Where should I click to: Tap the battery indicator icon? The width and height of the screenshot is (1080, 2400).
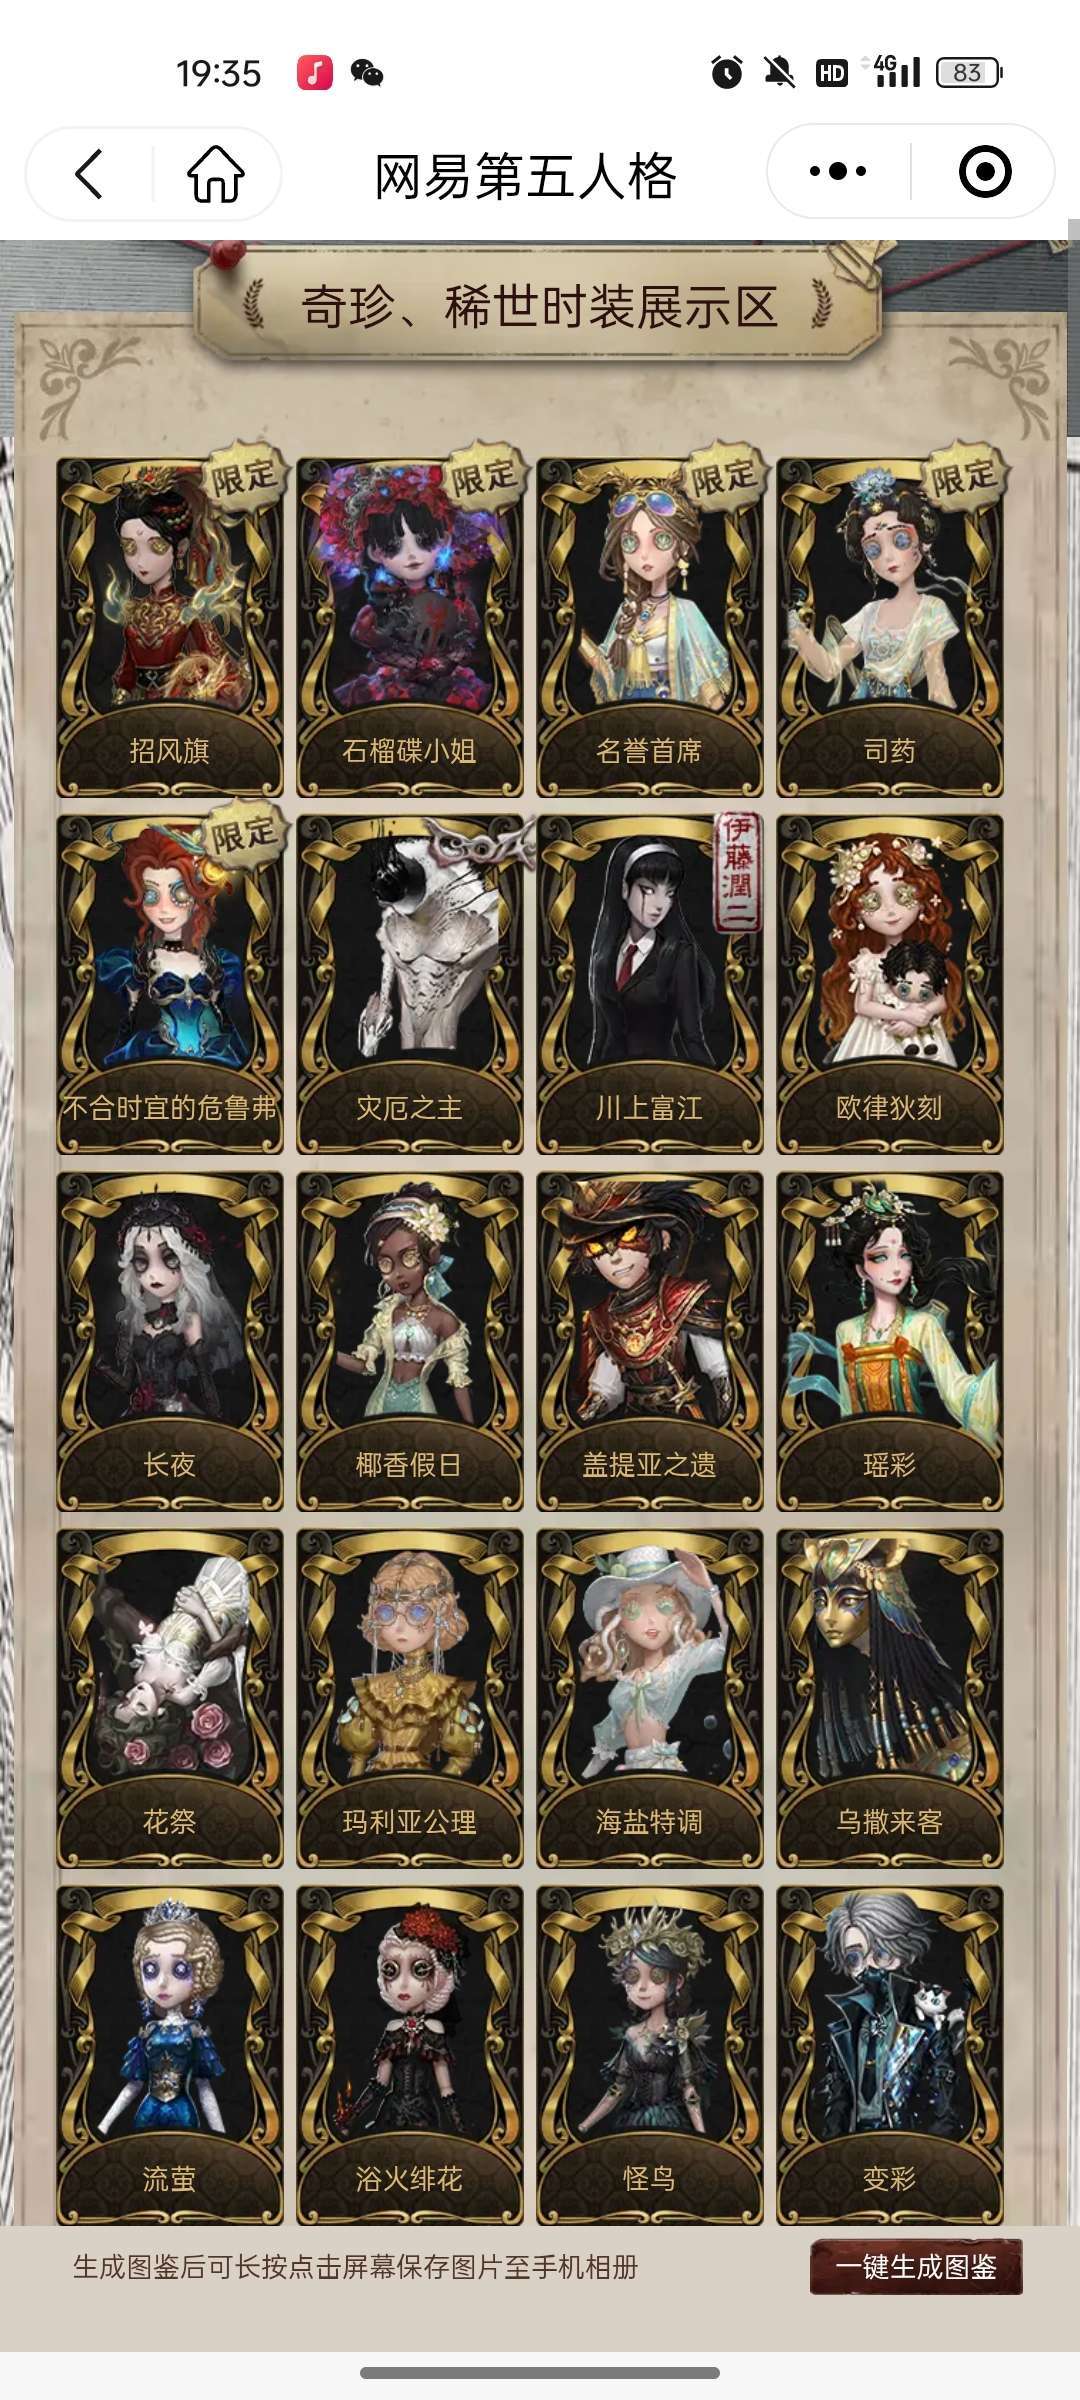point(969,72)
